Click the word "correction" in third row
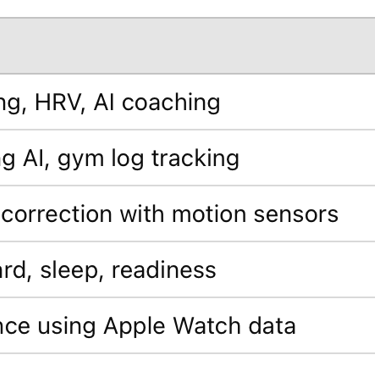This screenshot has width=375, height=366. (x=57, y=214)
